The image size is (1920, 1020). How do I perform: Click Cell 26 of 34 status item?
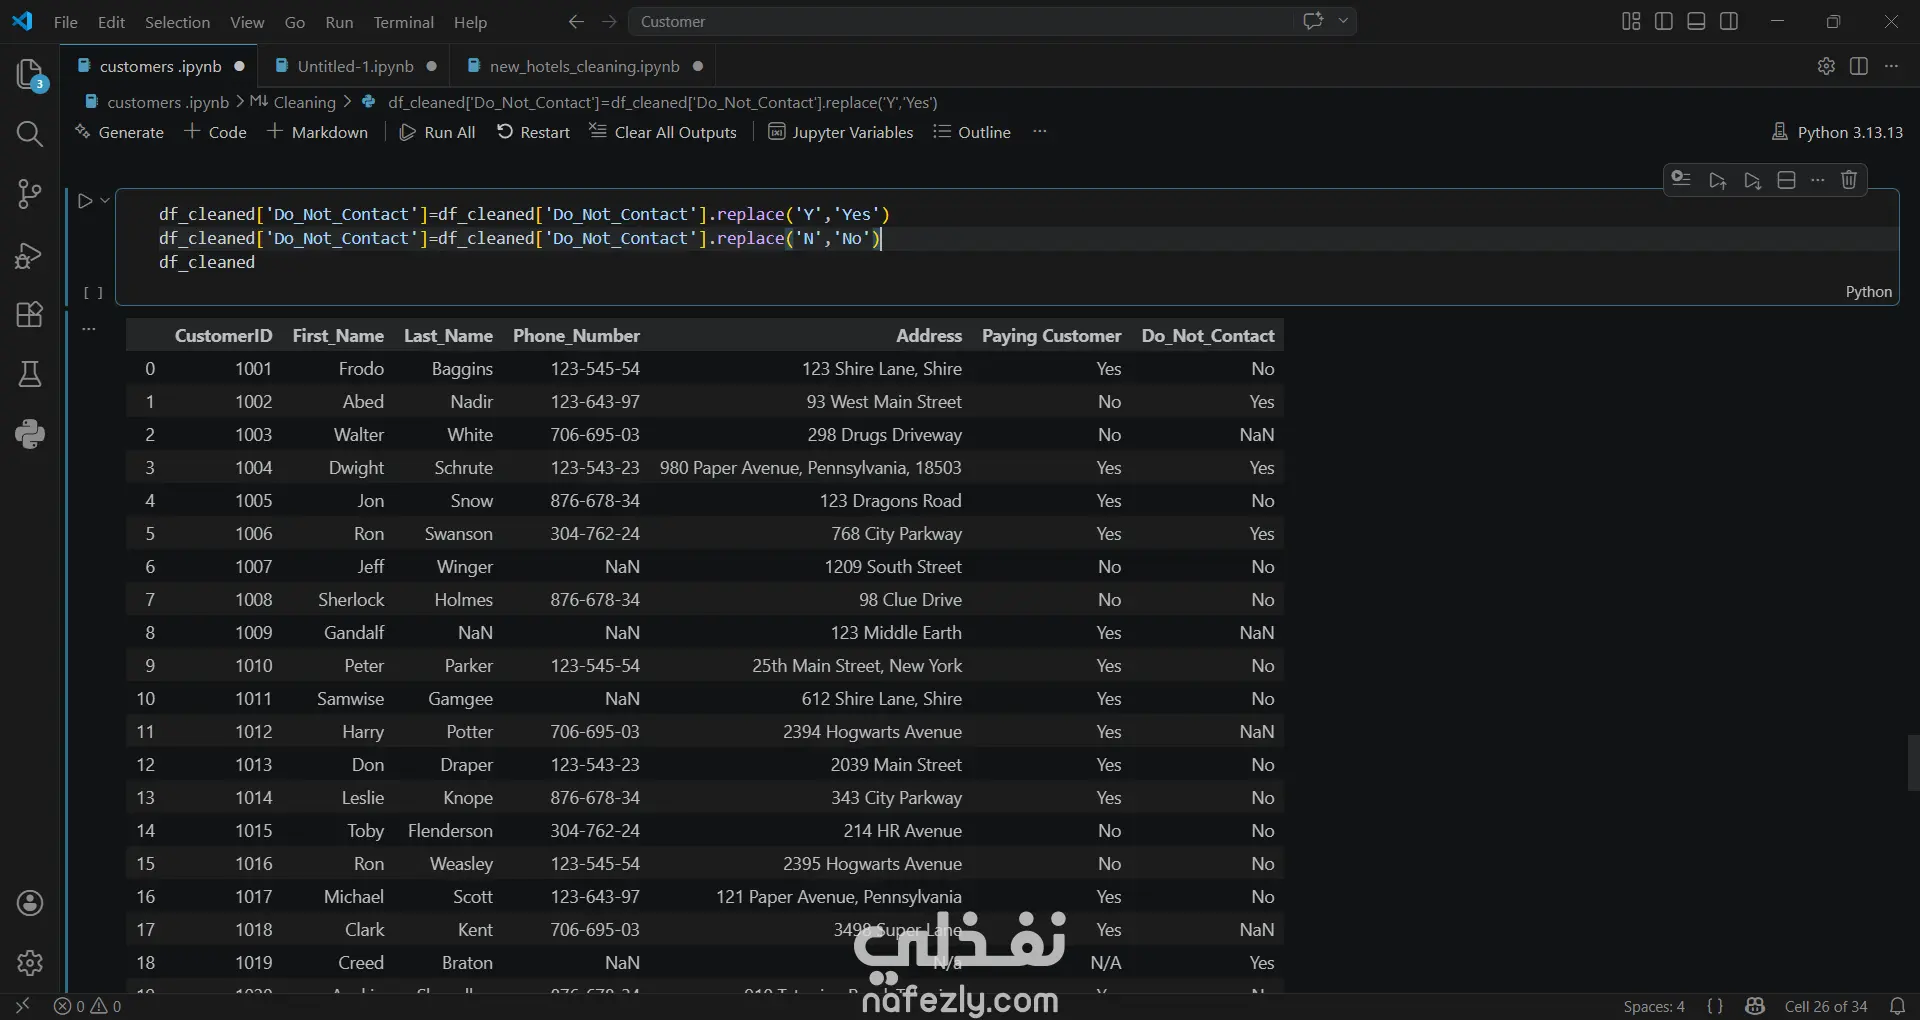[1826, 1006]
